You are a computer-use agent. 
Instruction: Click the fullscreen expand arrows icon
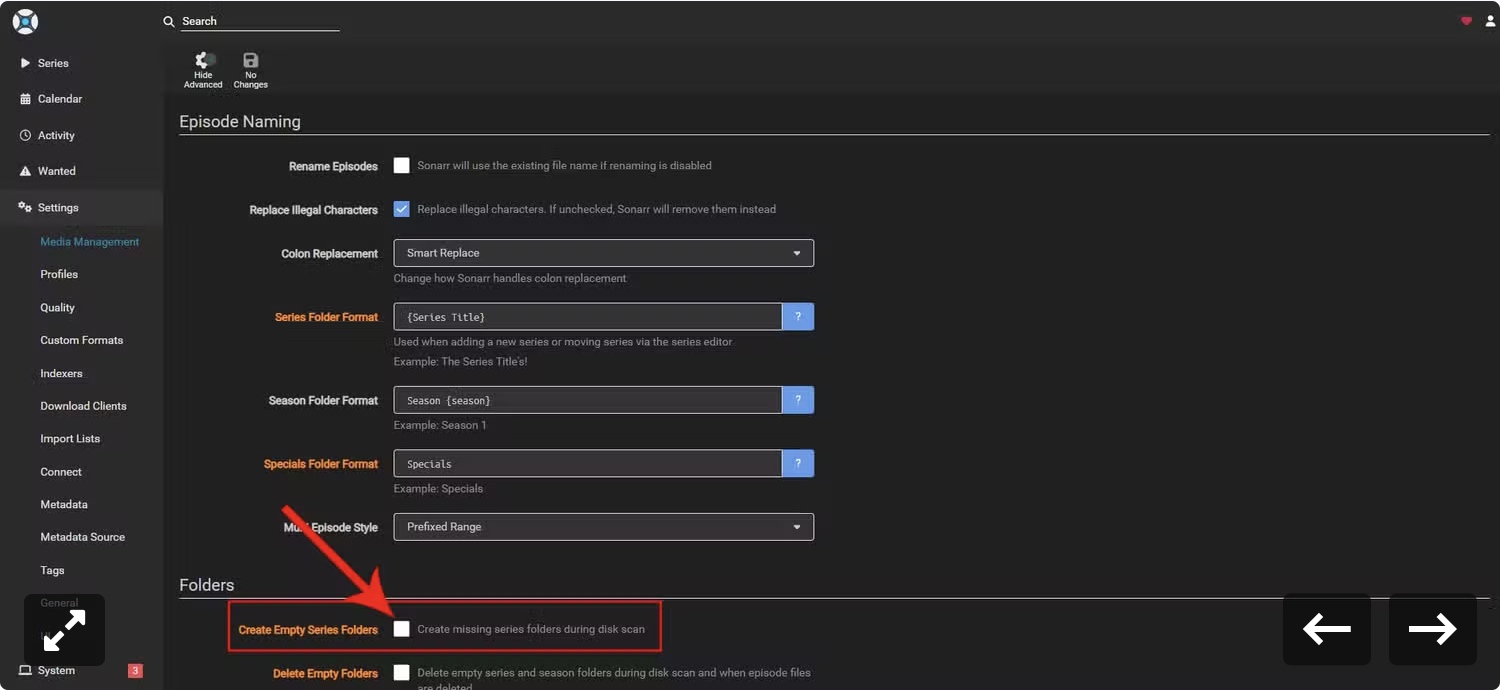coord(65,630)
